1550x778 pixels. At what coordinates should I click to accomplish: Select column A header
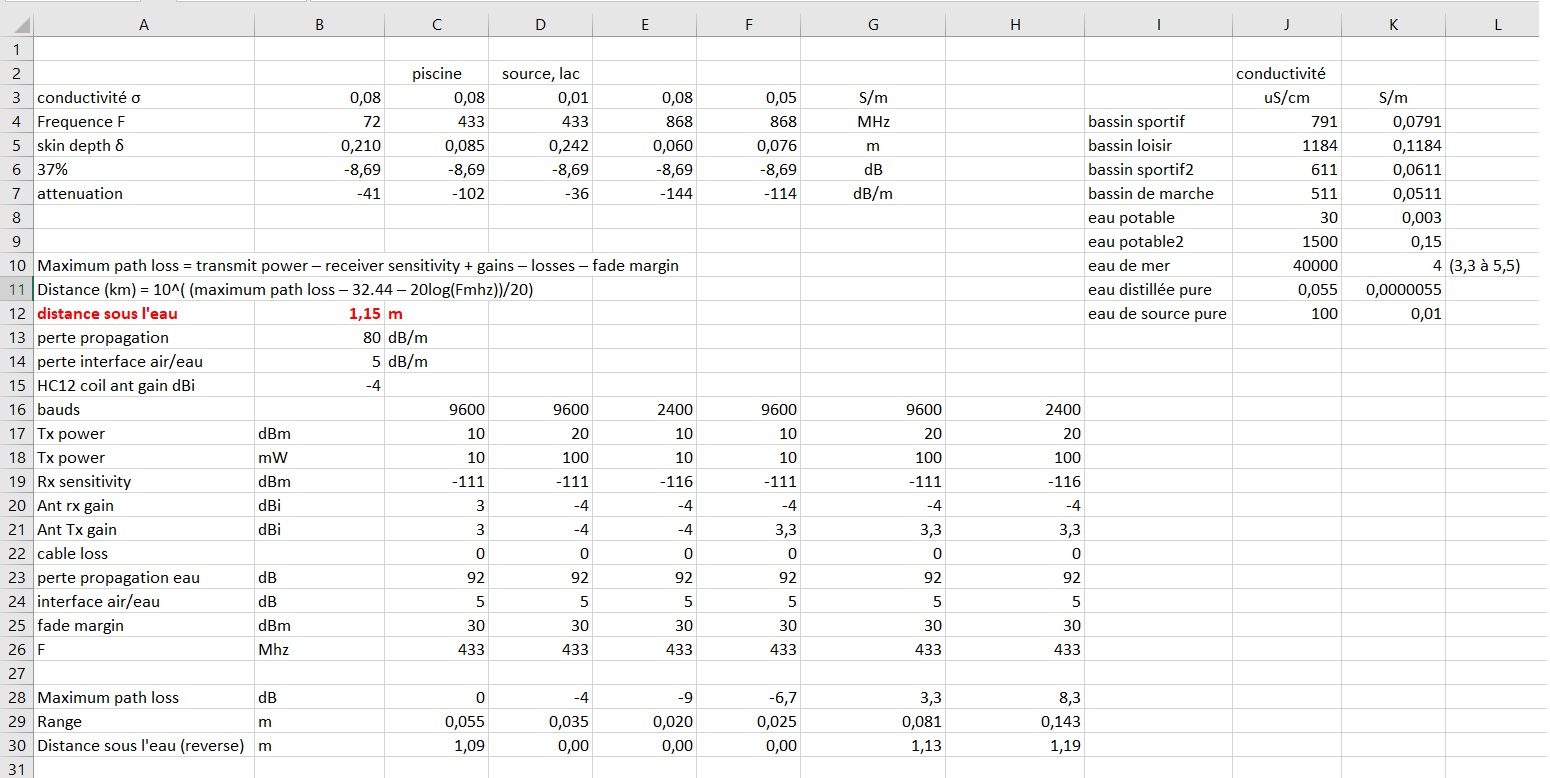[x=144, y=26]
